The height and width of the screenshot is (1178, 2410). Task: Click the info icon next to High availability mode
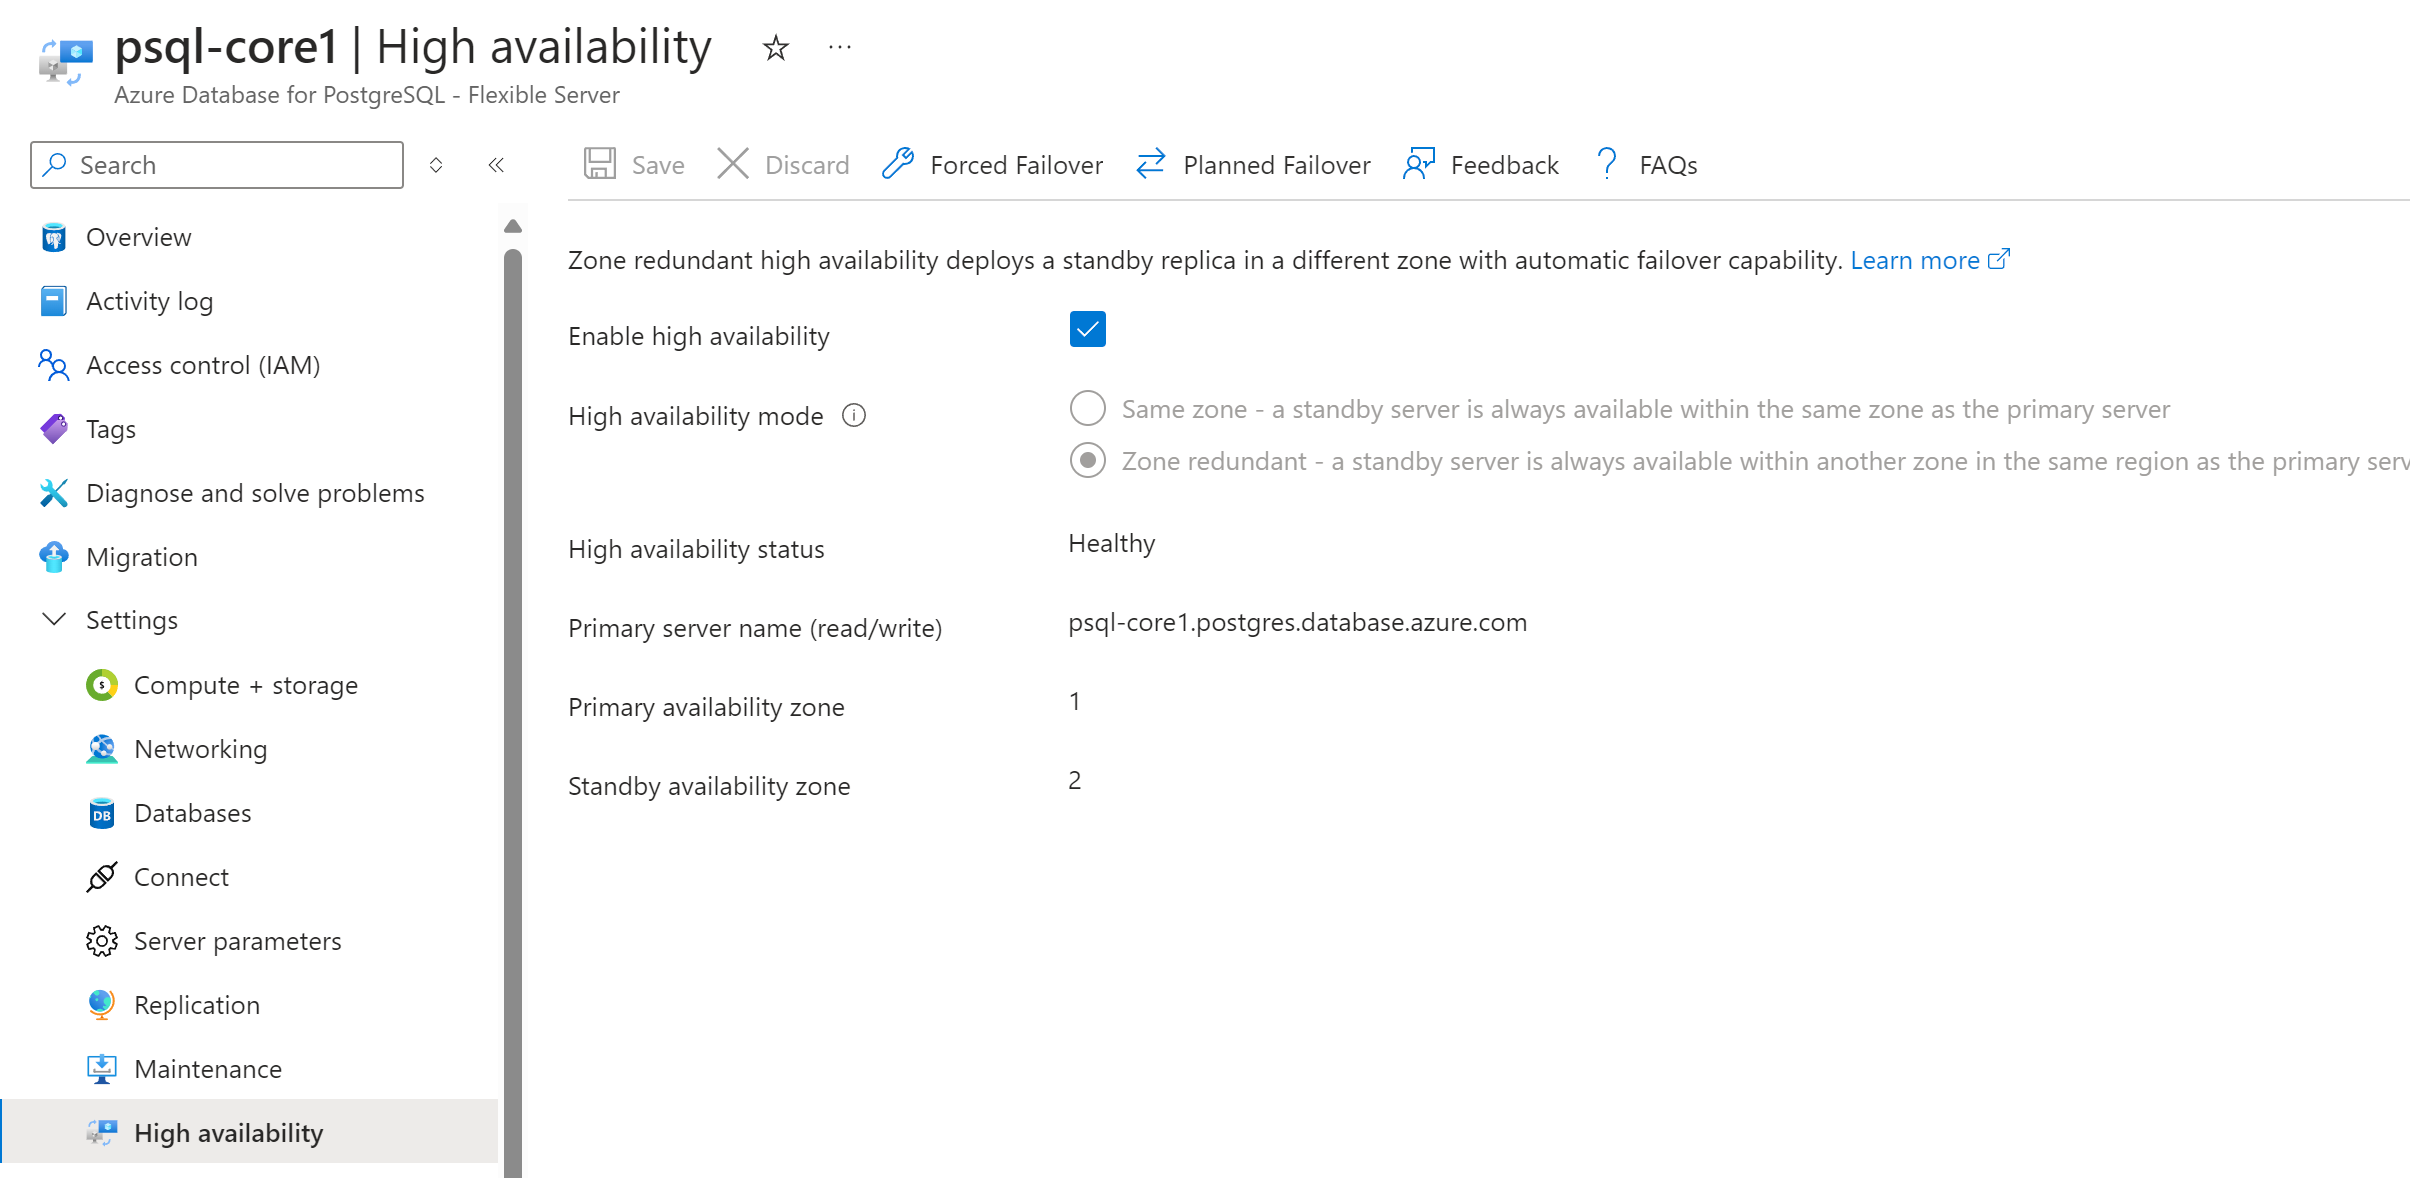(x=854, y=415)
